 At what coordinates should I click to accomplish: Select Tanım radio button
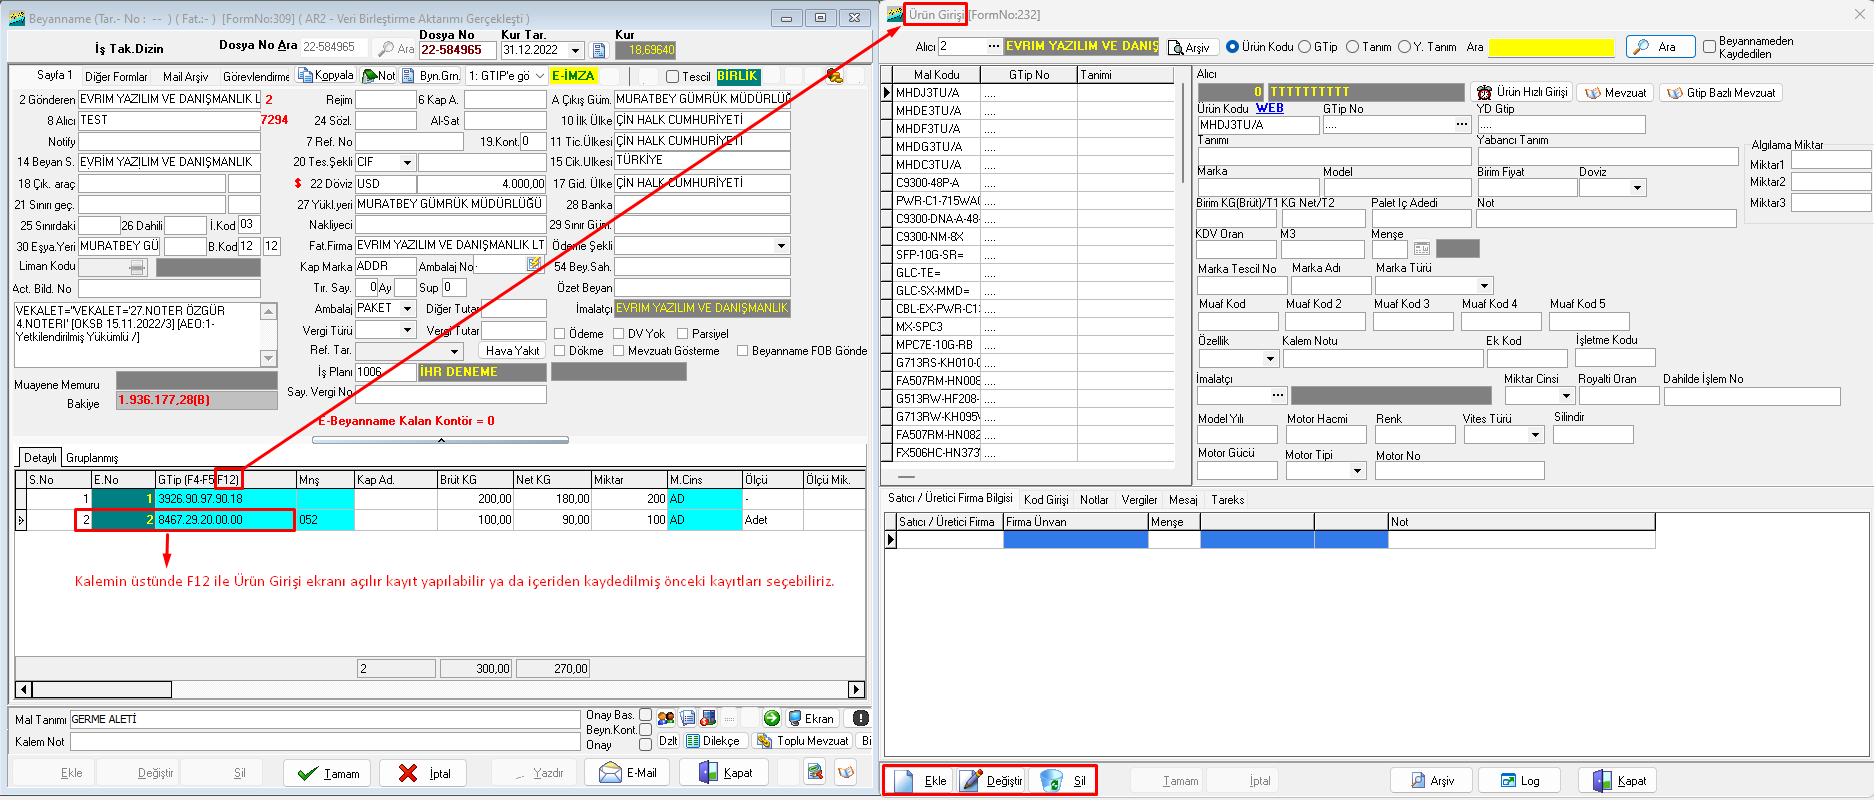(1352, 47)
